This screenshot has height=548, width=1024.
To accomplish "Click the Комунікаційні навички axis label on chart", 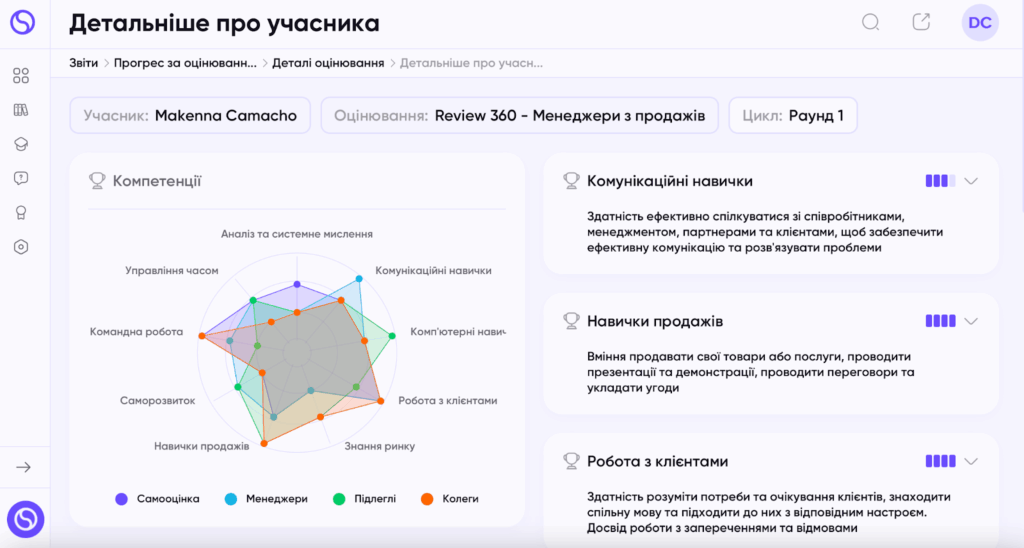I will 434,270.
